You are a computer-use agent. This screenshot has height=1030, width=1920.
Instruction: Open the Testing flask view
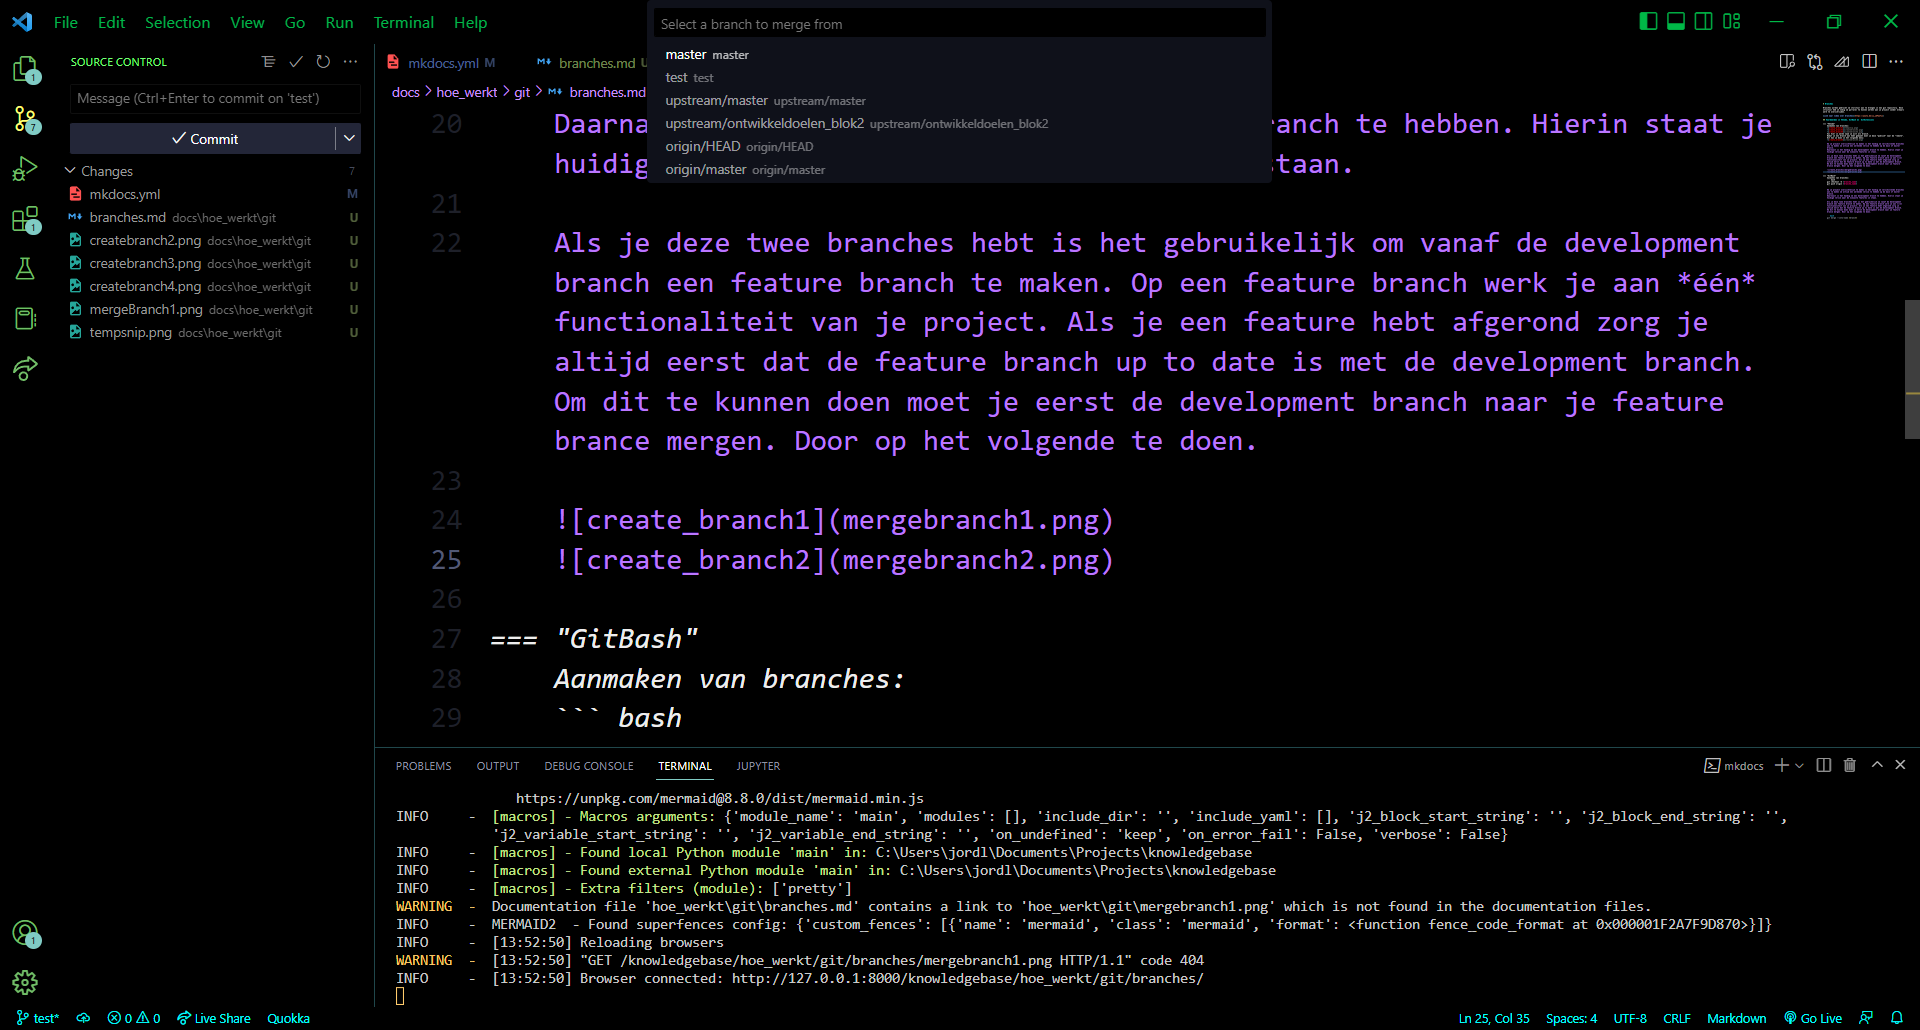click(25, 268)
